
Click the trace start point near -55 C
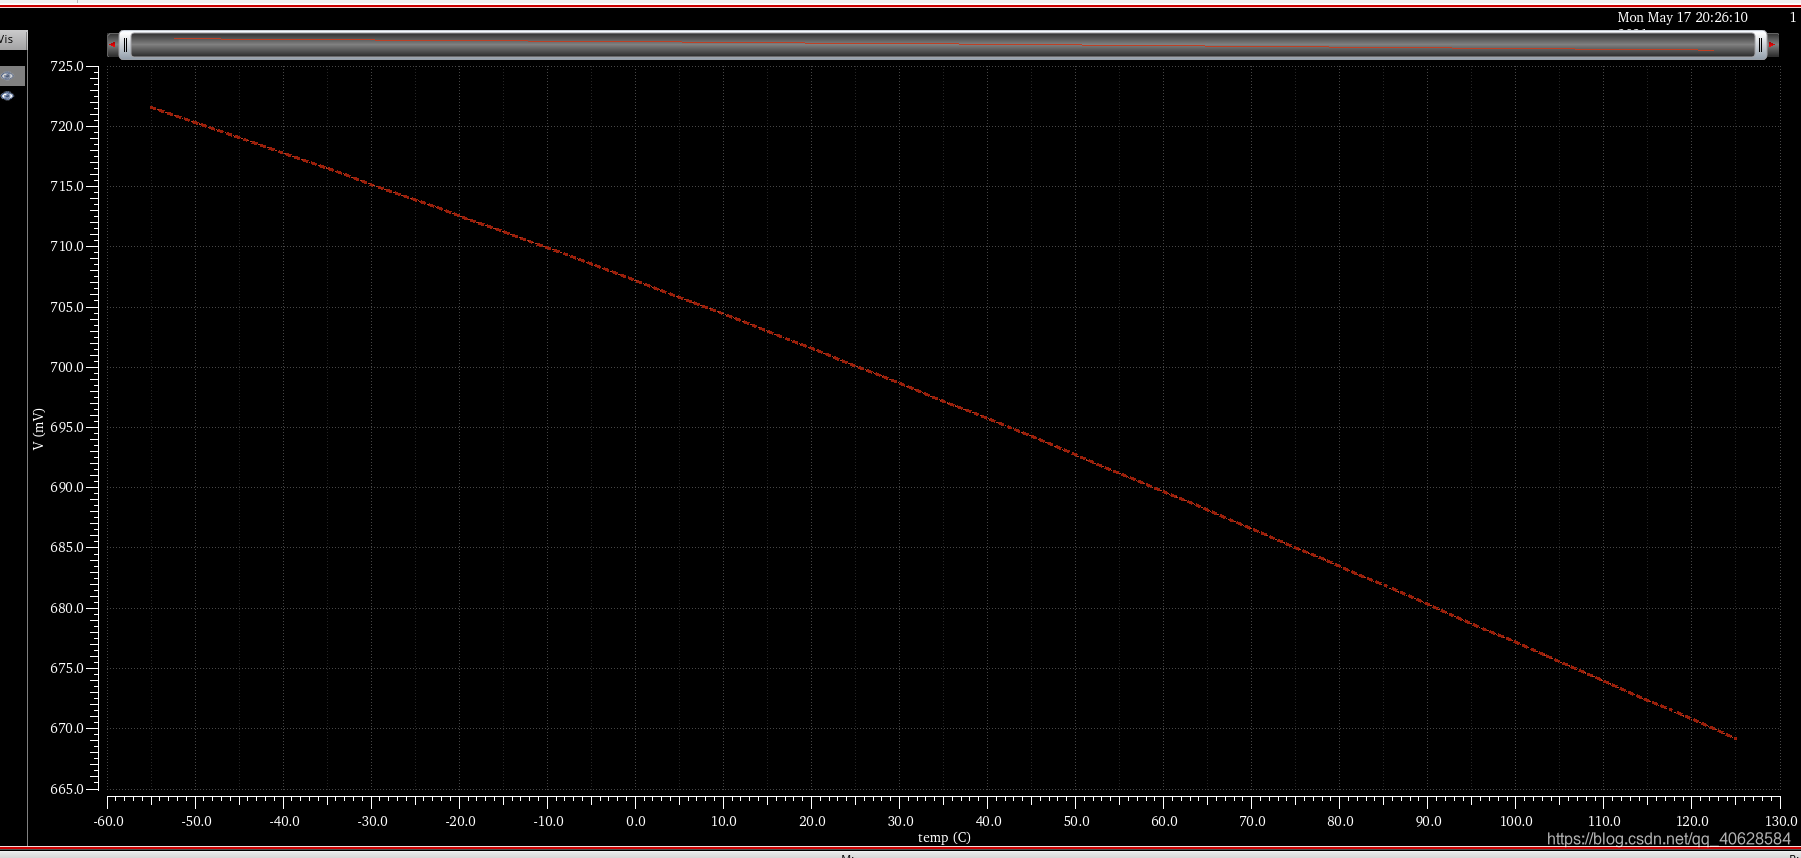point(152,107)
